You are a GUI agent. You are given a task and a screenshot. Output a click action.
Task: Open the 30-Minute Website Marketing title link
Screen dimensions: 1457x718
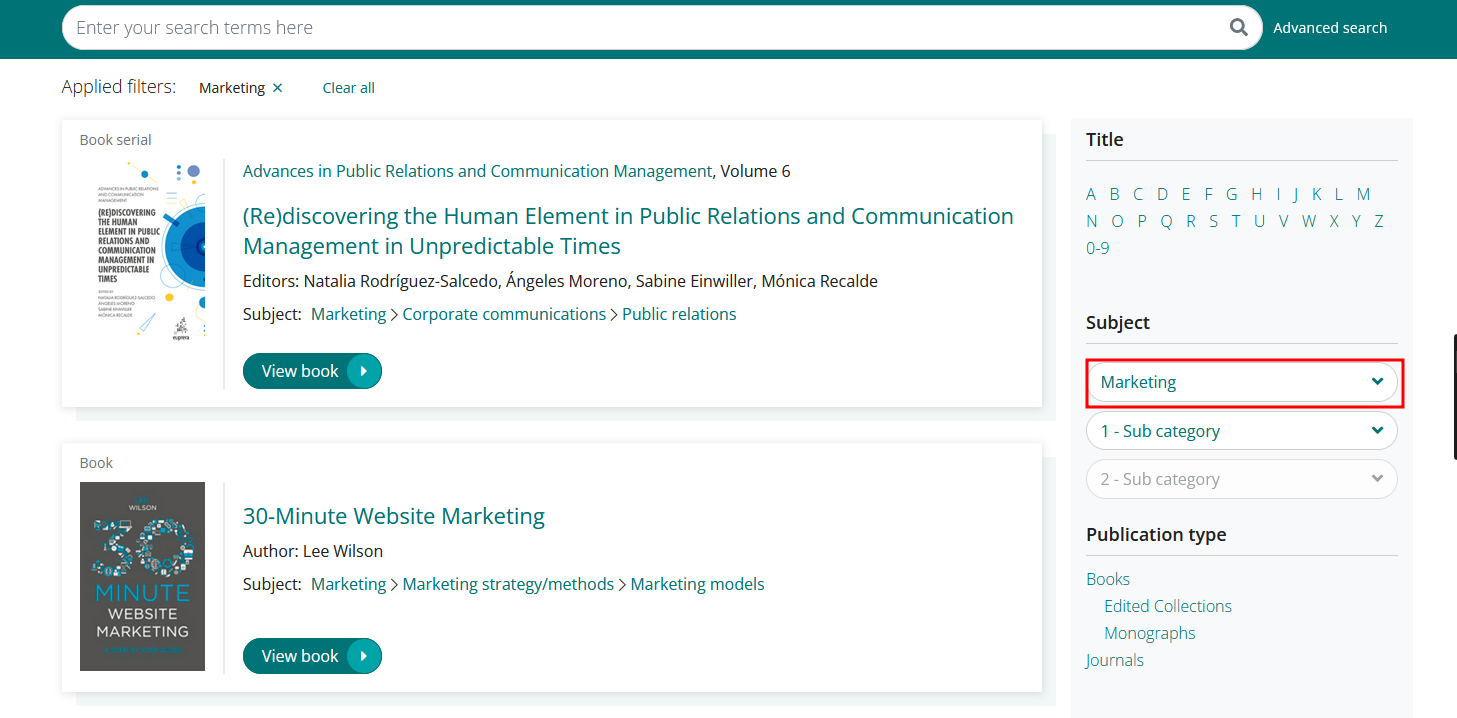point(393,516)
